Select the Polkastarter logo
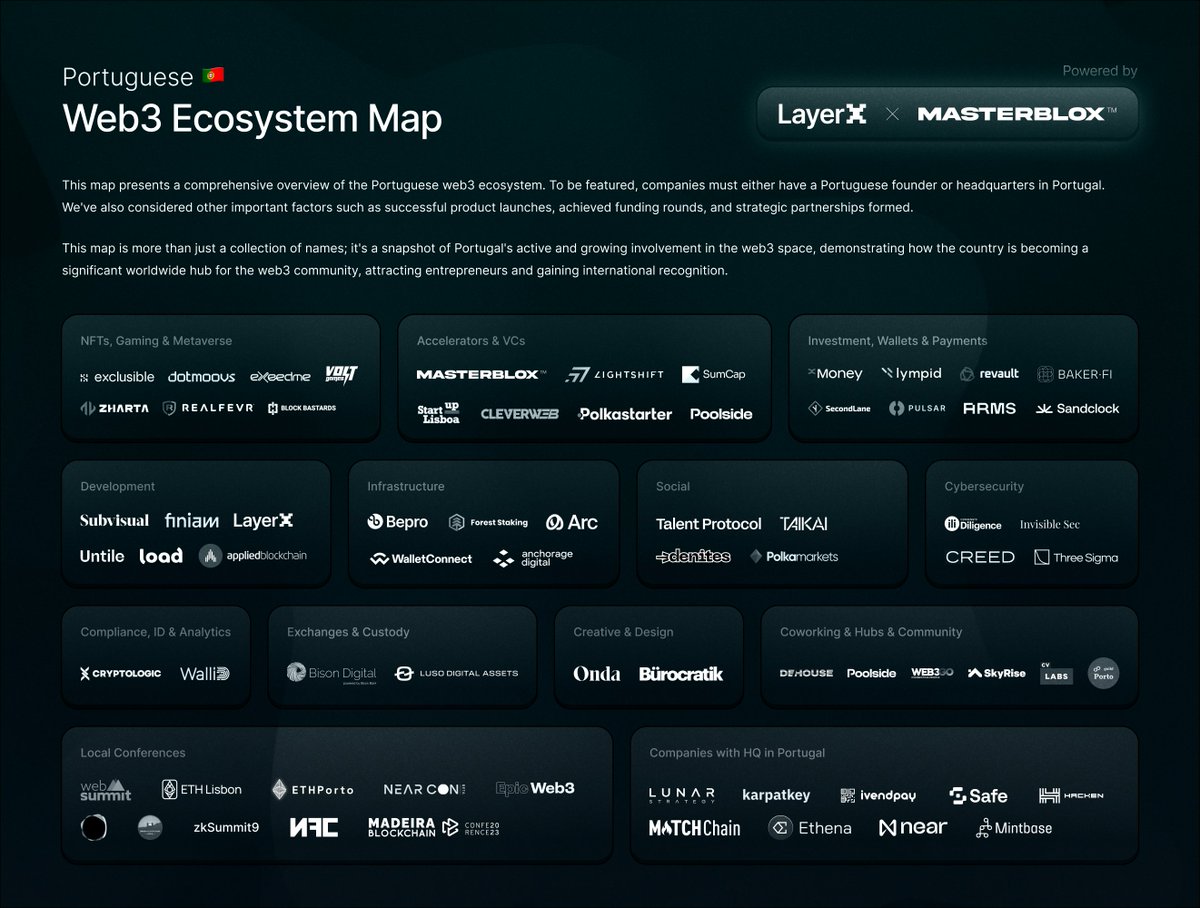Image resolution: width=1200 pixels, height=908 pixels. click(625, 414)
